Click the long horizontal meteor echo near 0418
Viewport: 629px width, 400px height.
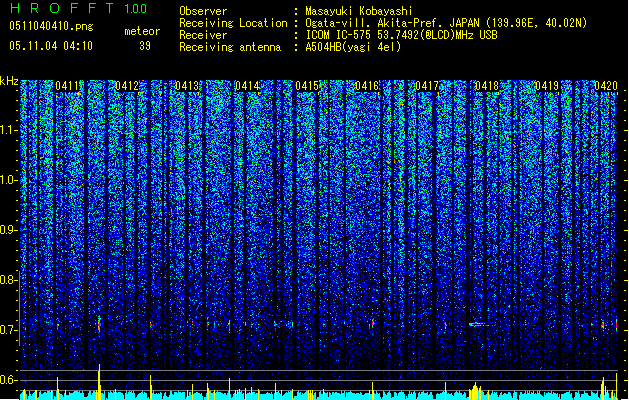click(x=482, y=324)
